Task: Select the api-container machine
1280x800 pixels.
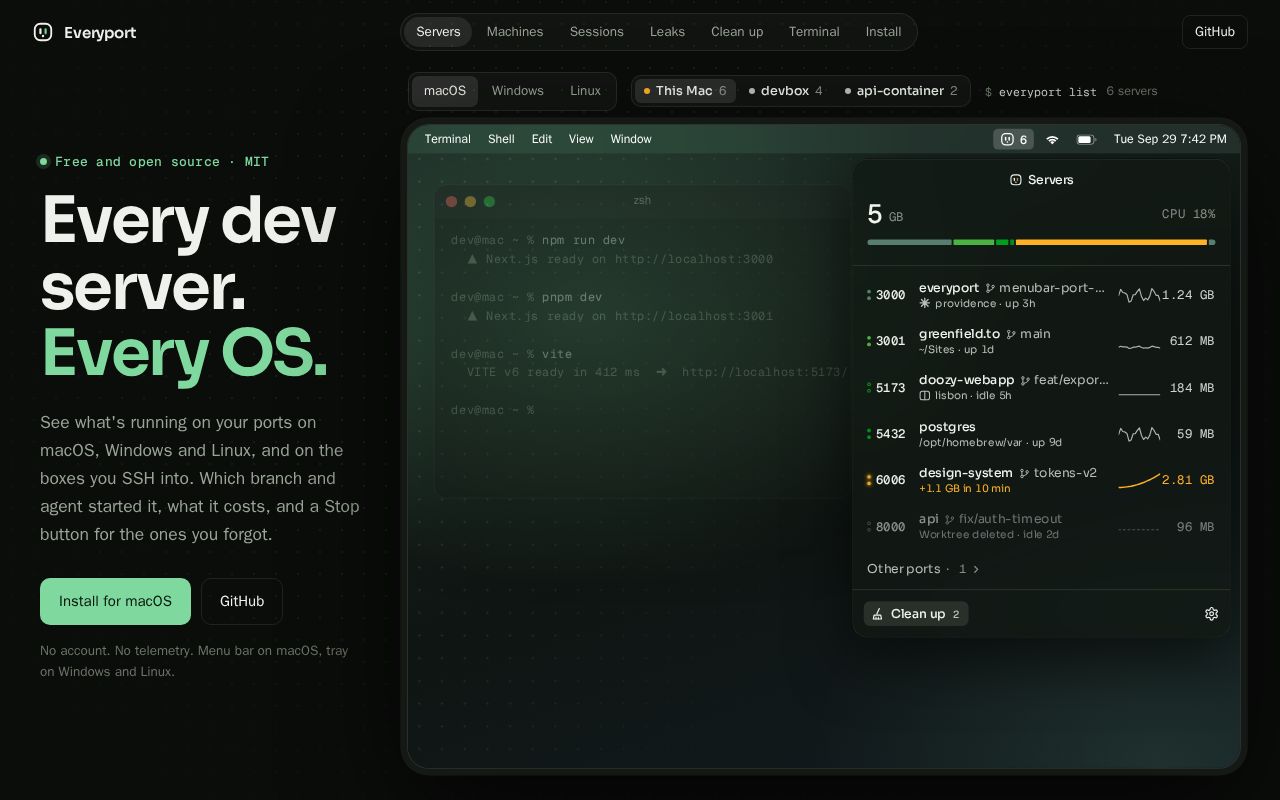Action: pos(901,91)
